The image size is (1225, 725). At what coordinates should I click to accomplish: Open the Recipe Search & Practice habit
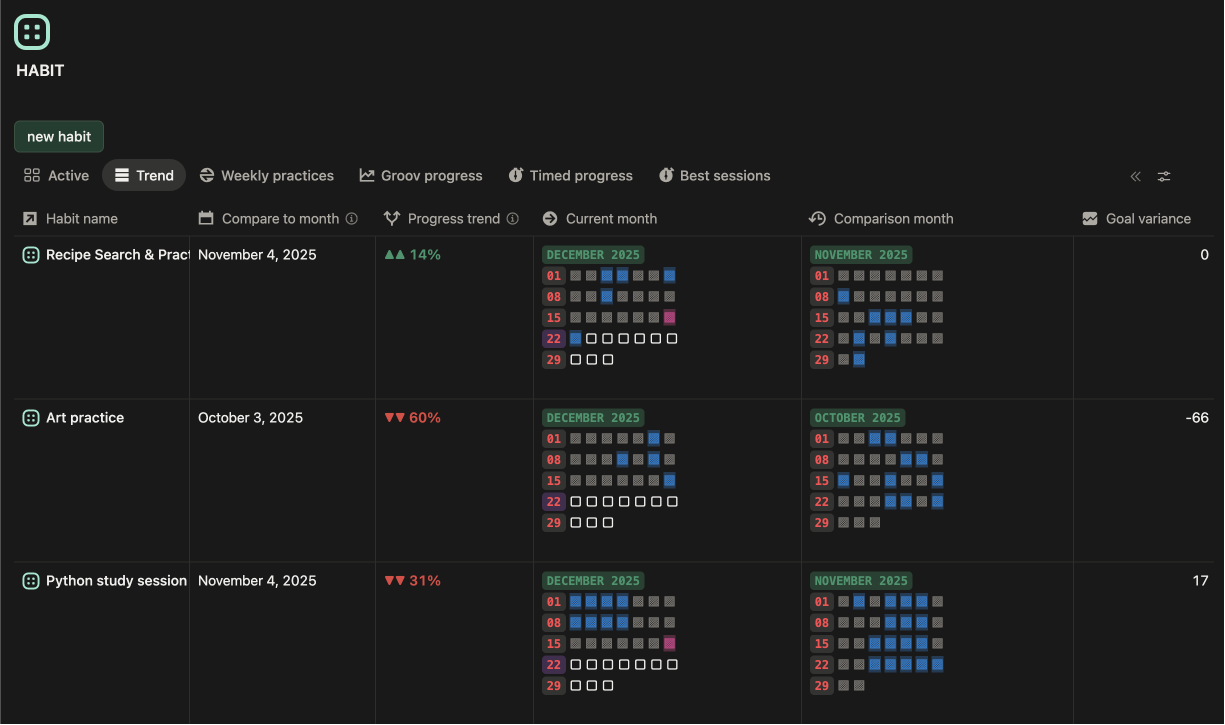coord(118,255)
